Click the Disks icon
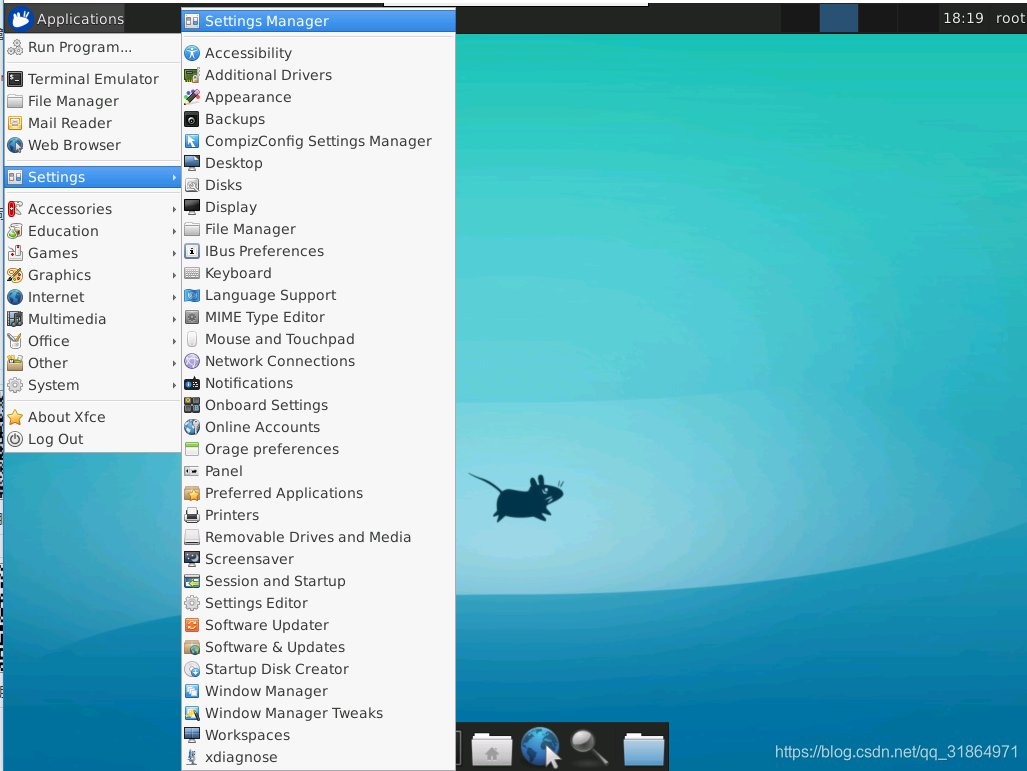This screenshot has width=1027, height=771. coord(192,185)
